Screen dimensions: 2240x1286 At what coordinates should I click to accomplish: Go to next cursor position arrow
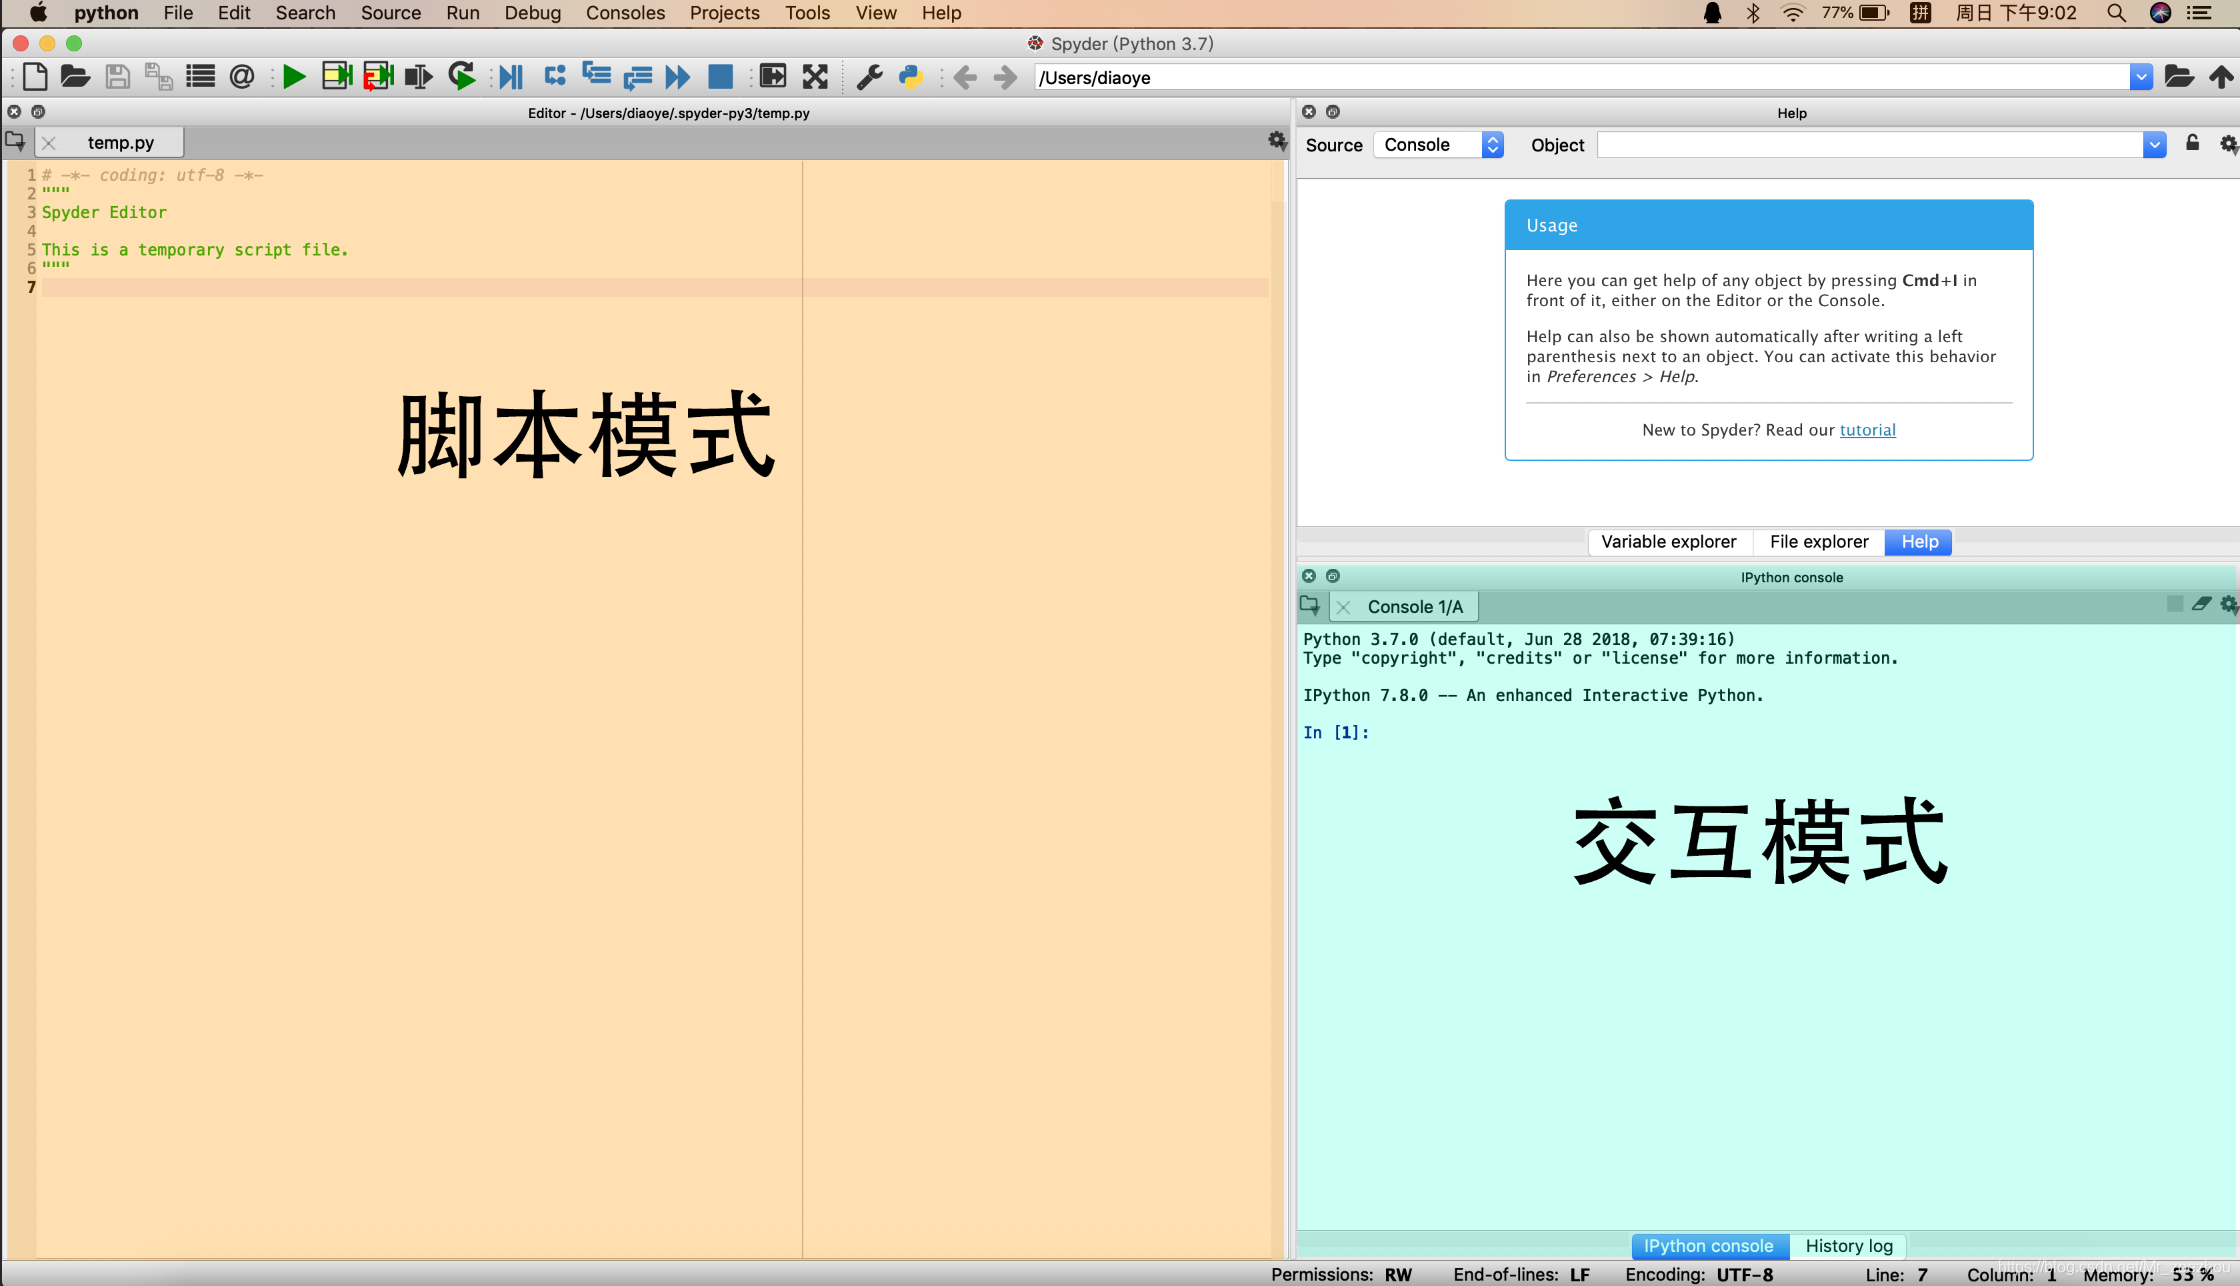point(1005,77)
